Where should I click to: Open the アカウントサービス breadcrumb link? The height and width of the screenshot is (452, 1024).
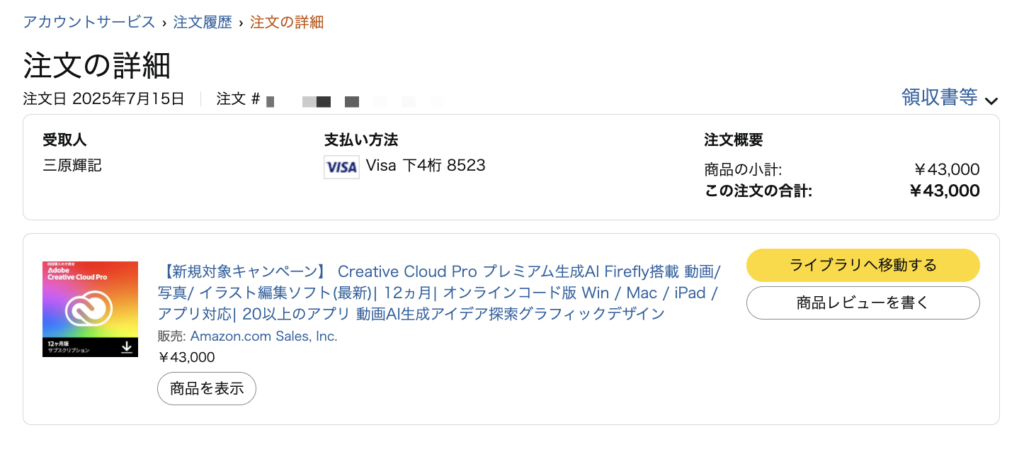point(89,23)
